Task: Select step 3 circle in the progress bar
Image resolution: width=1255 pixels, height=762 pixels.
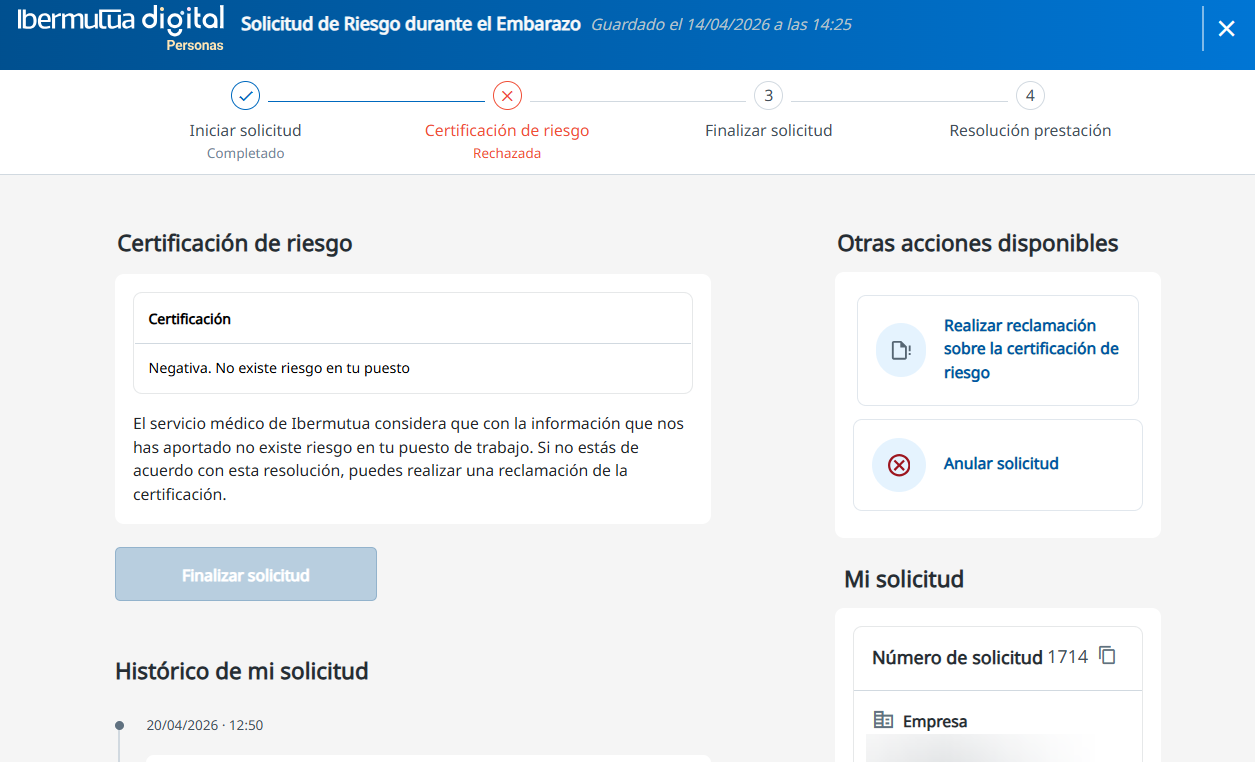Action: coord(768,96)
